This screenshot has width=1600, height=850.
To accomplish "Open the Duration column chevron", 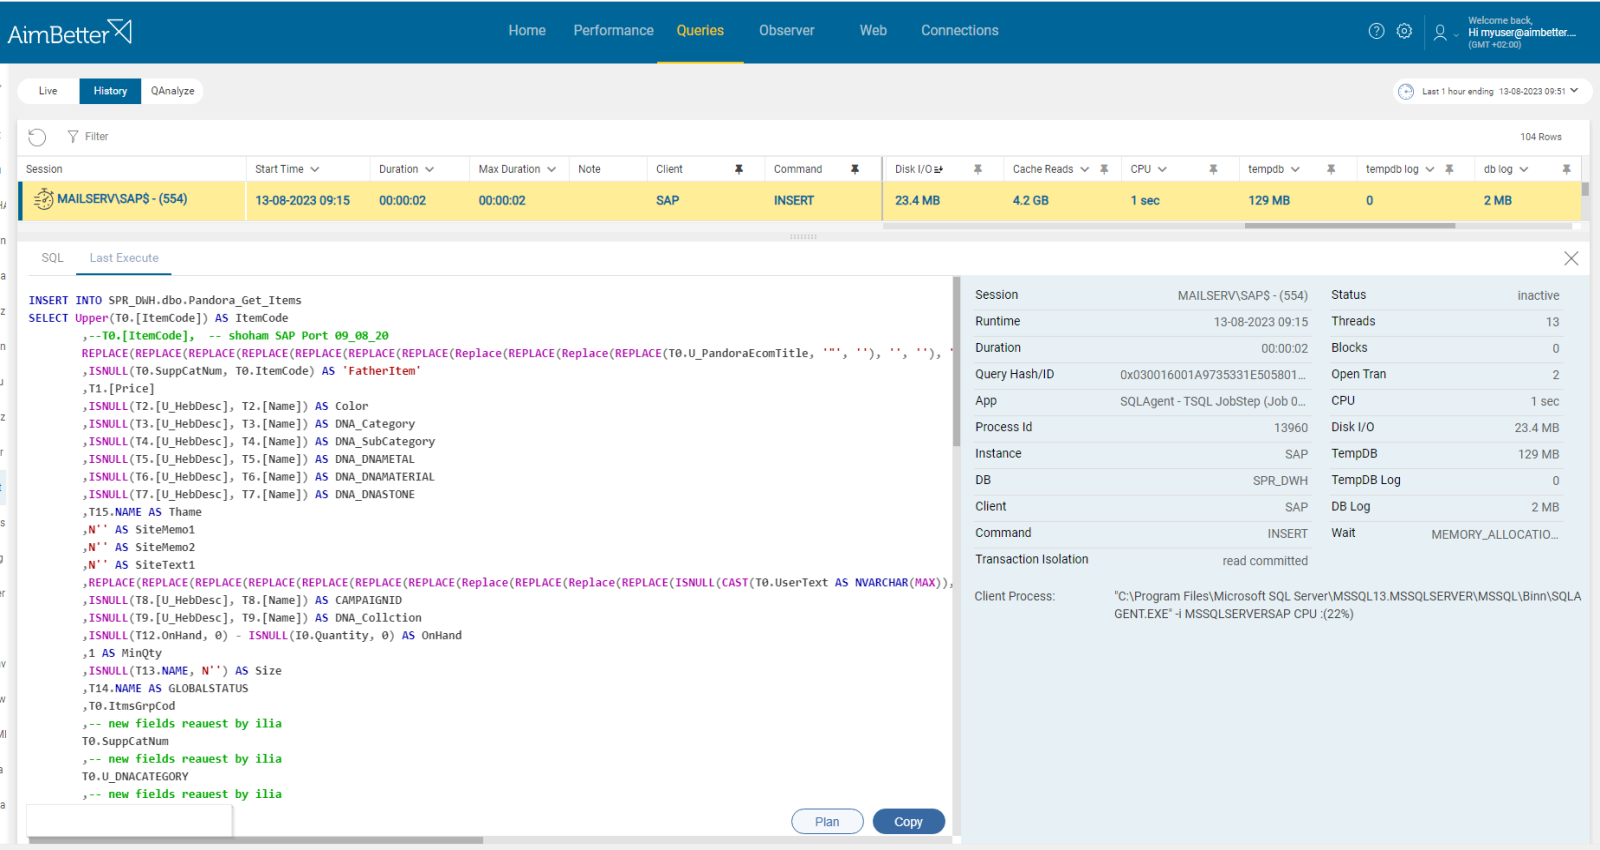I will pyautogui.click(x=430, y=169).
